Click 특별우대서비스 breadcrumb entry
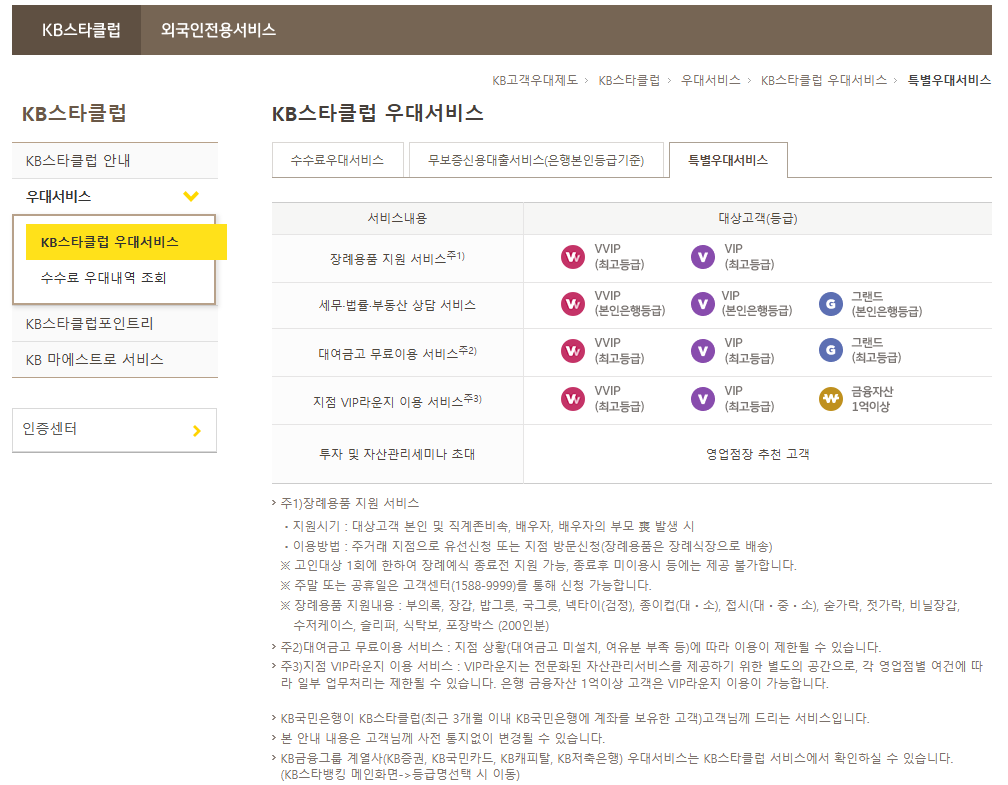The width and height of the screenshot is (1008, 785). click(949, 80)
